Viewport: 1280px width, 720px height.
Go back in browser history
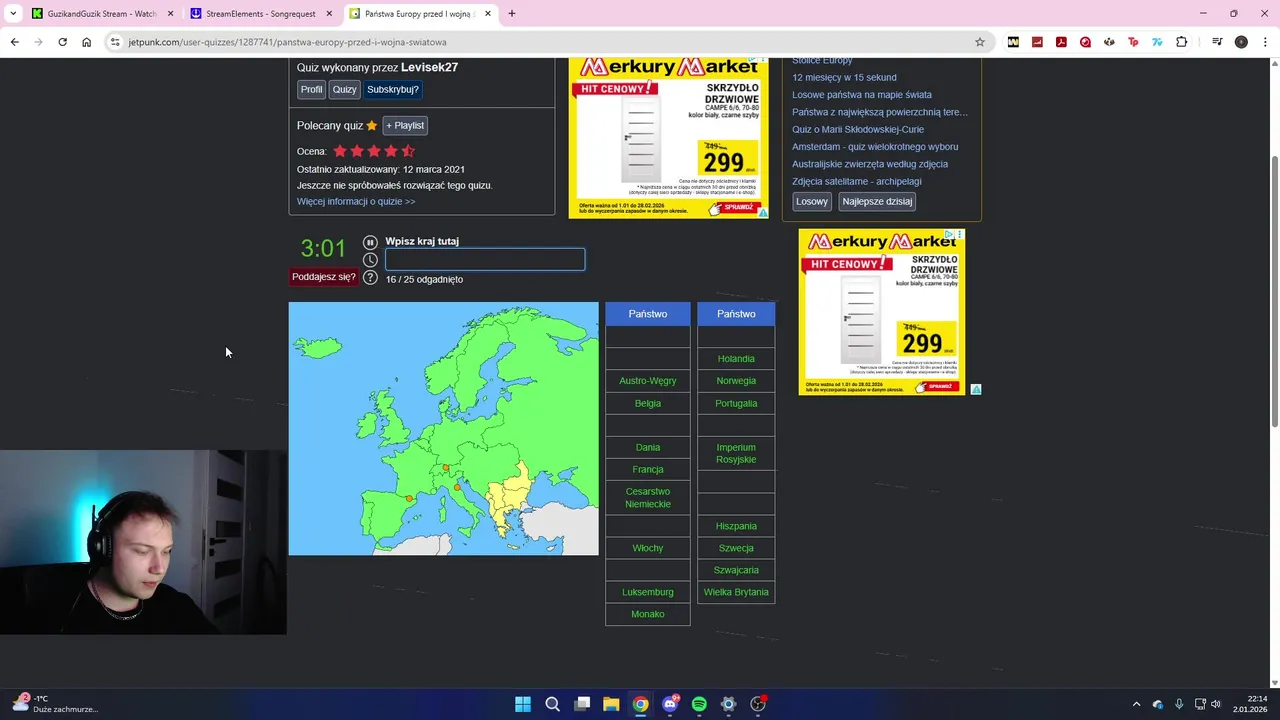coord(14,42)
